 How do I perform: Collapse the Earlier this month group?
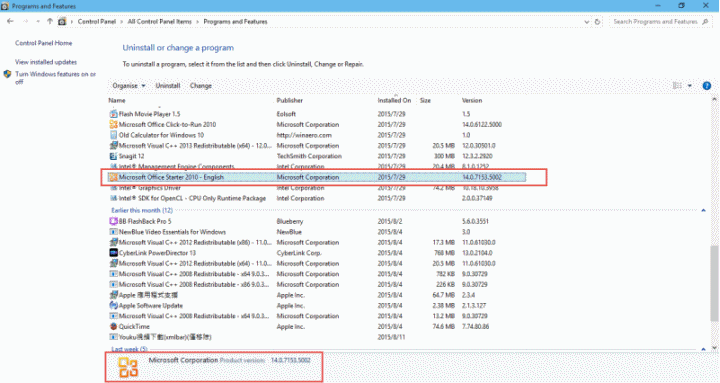pos(703,210)
